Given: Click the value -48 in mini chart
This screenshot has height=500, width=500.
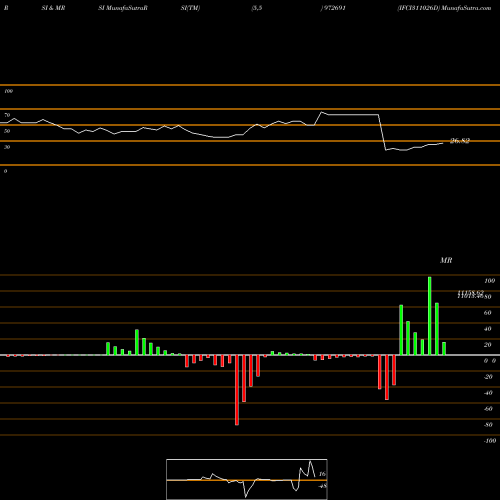Looking at the screenshot, I should [x=322, y=486].
